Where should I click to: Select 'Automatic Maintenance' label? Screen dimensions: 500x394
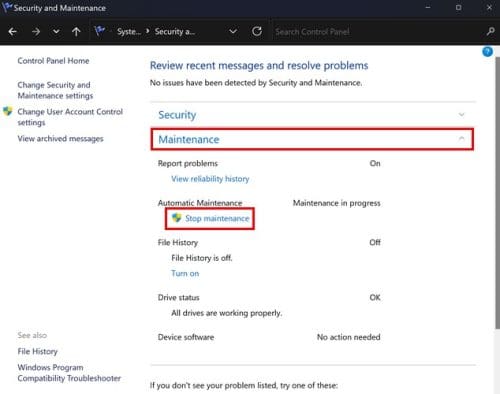tap(200, 203)
